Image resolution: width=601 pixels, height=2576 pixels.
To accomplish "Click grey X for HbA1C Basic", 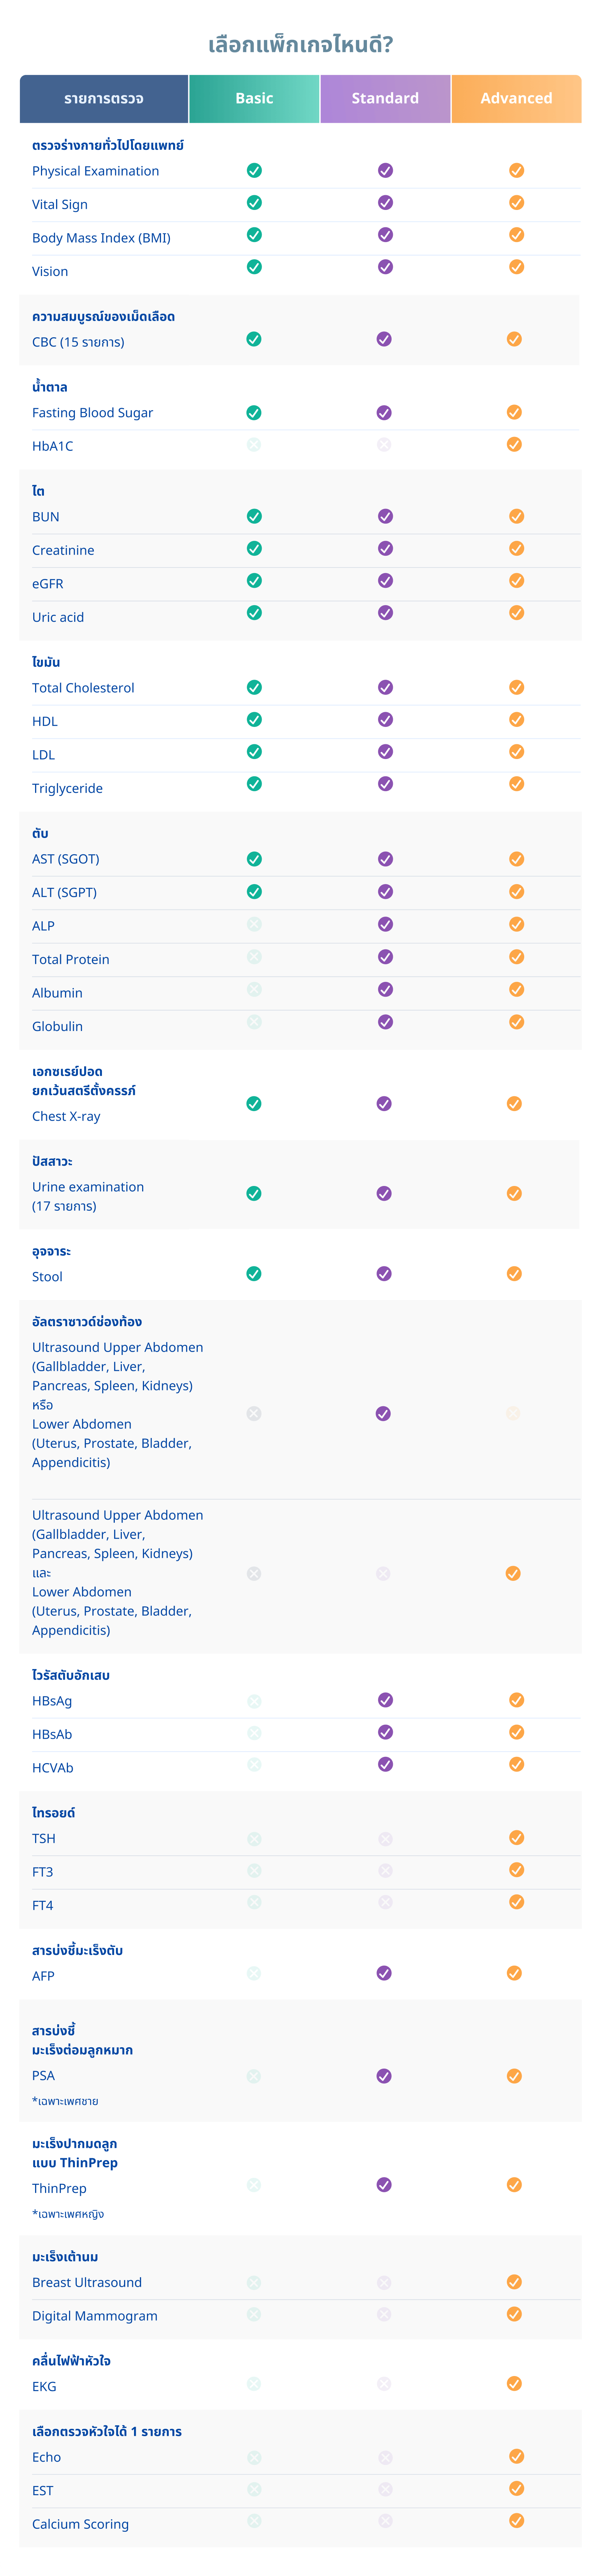I will click(x=254, y=444).
